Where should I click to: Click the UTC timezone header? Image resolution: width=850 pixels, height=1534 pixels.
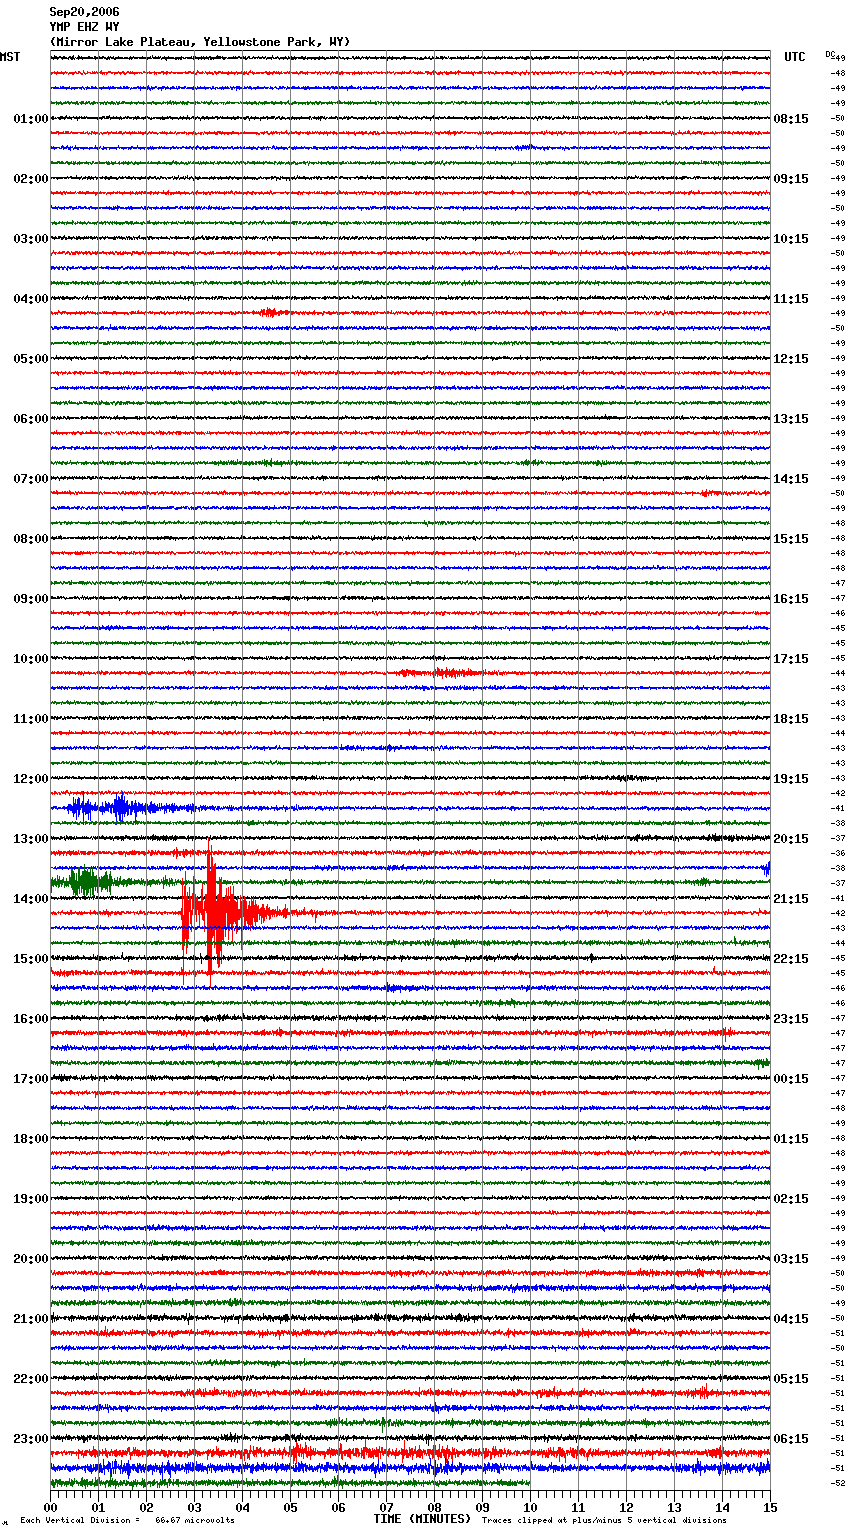click(x=794, y=57)
